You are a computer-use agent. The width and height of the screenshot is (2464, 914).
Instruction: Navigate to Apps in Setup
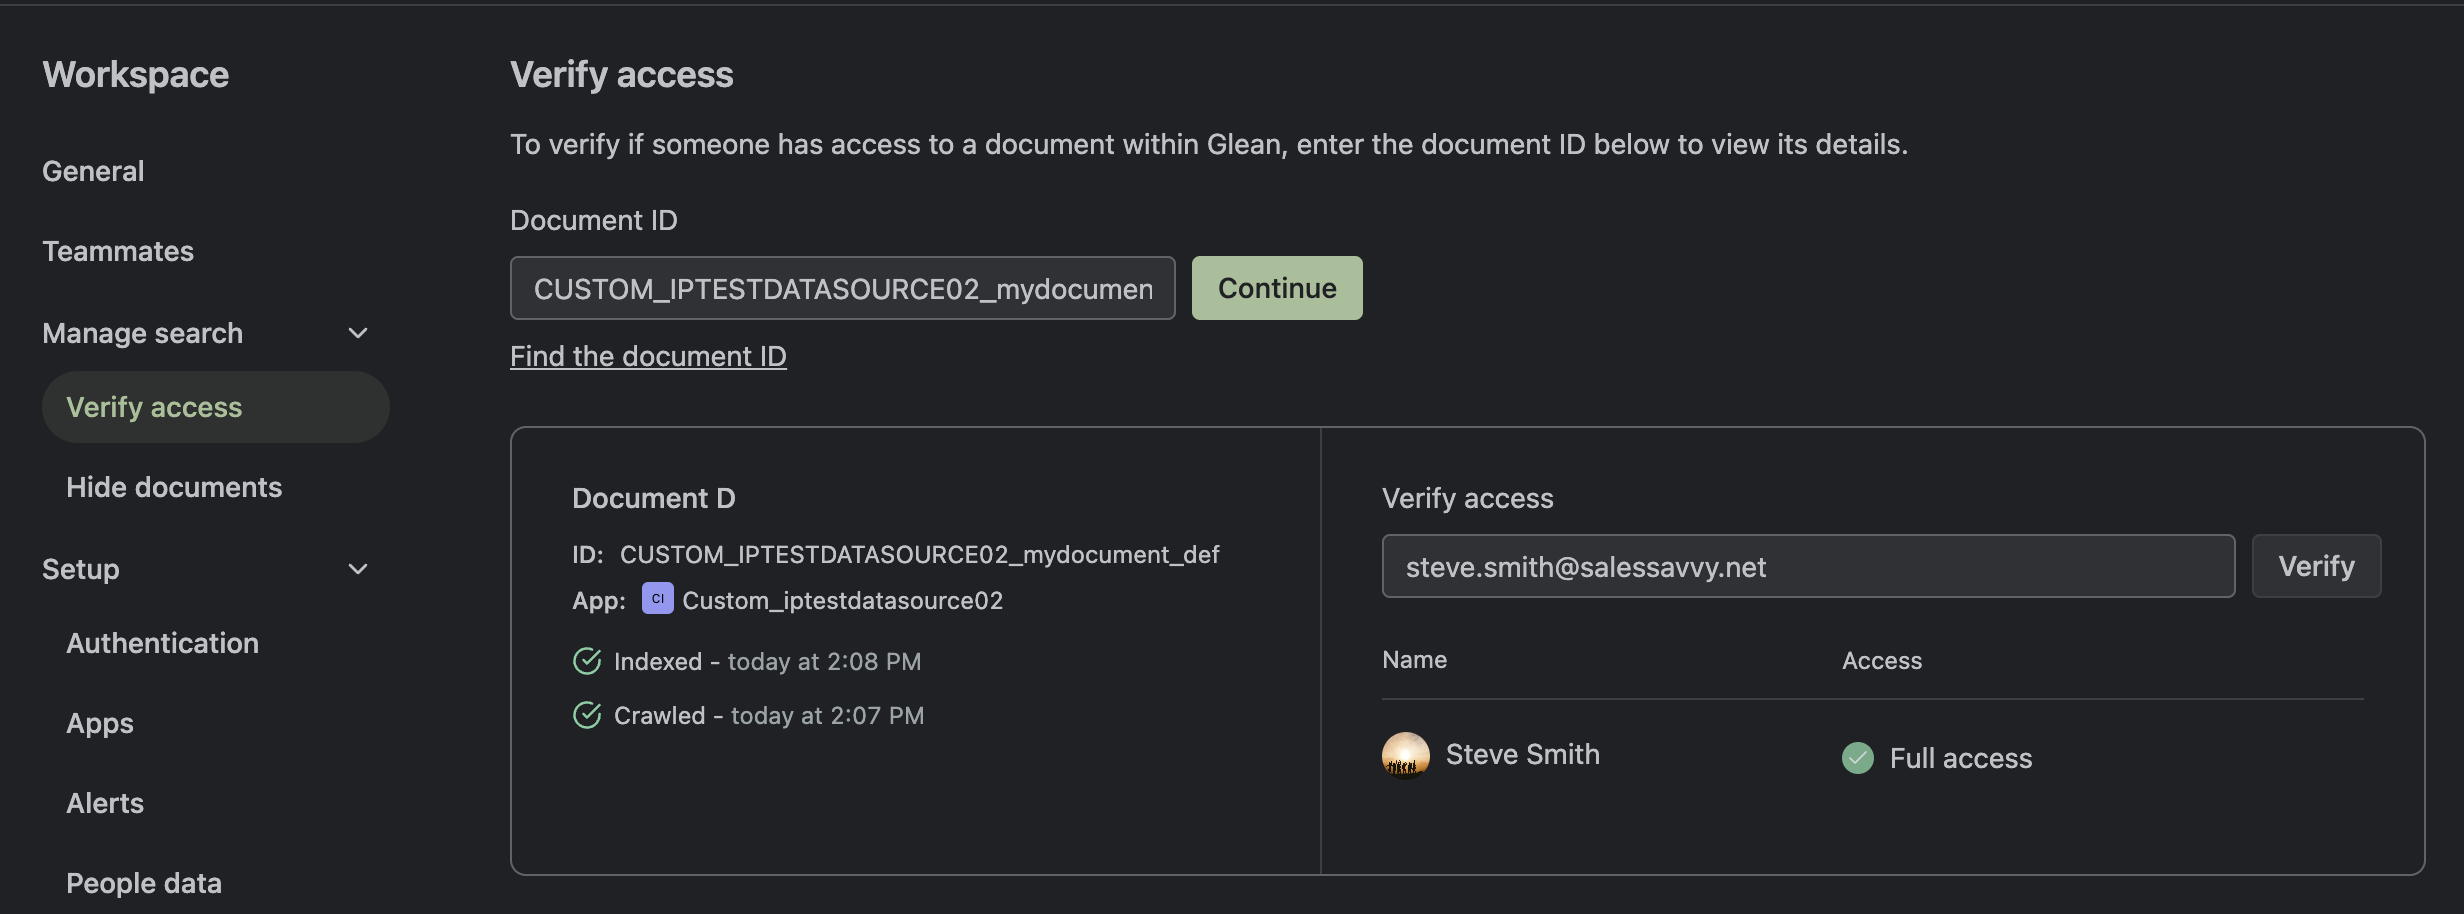(100, 723)
